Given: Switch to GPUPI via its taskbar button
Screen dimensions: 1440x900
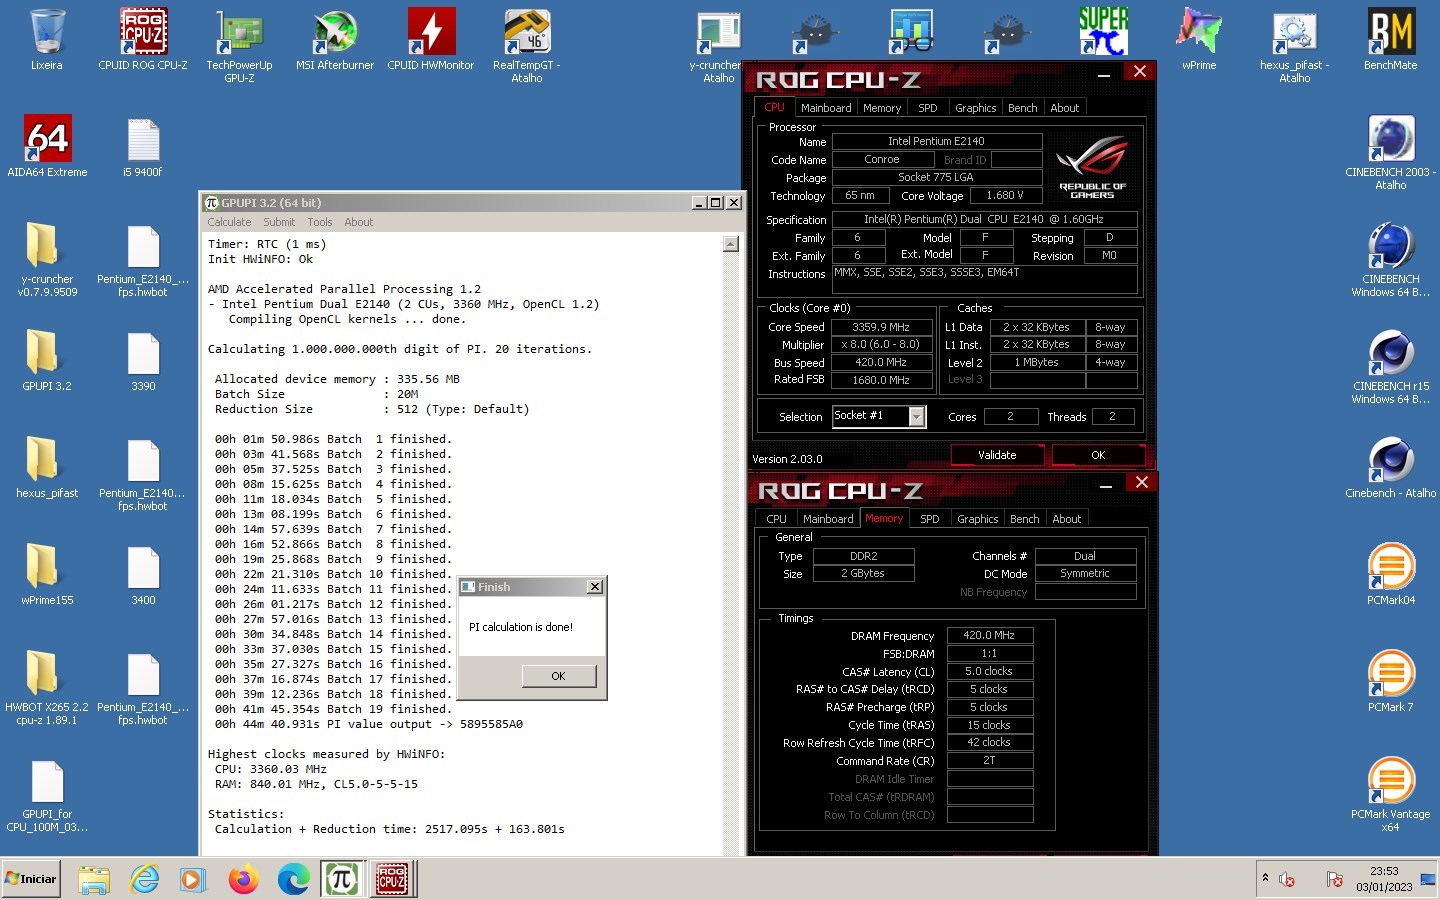Looking at the screenshot, I should coord(341,880).
